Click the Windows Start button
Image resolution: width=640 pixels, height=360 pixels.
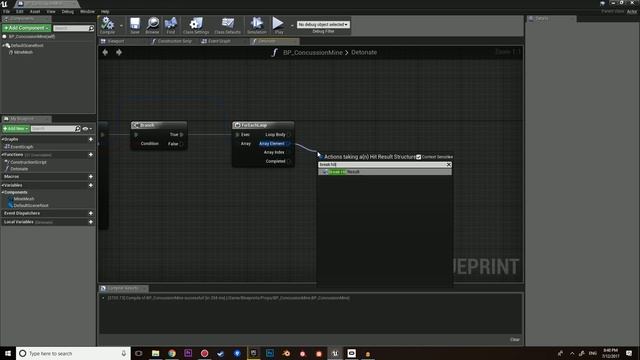click(8, 353)
